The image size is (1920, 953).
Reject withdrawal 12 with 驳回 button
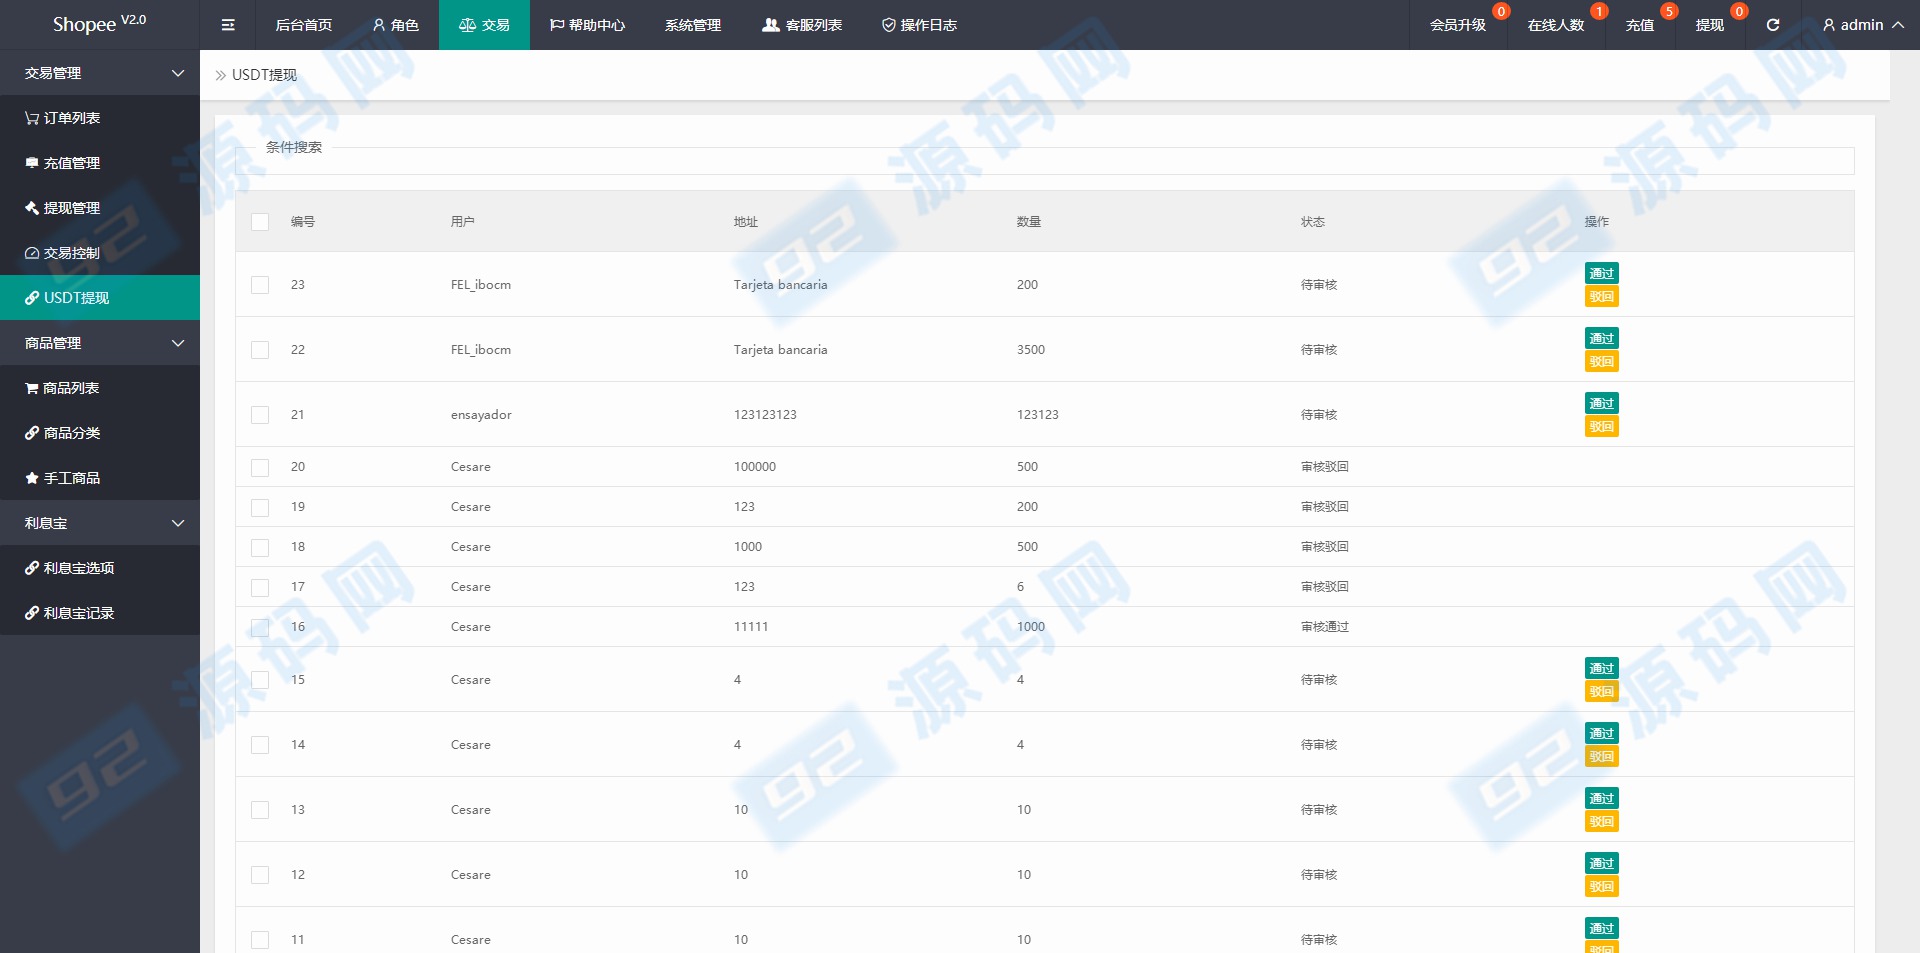pos(1602,887)
